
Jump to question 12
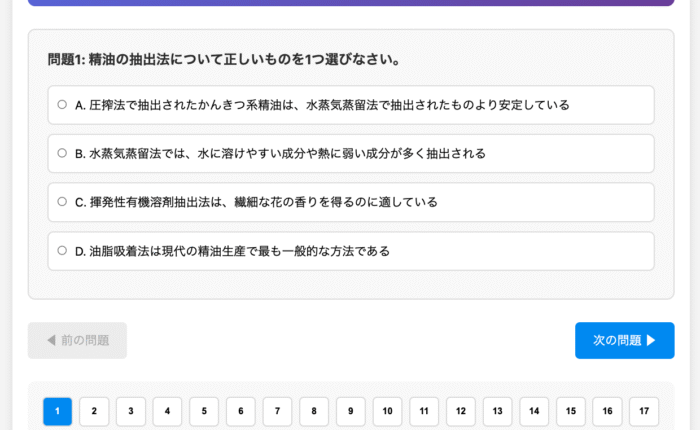(461, 411)
